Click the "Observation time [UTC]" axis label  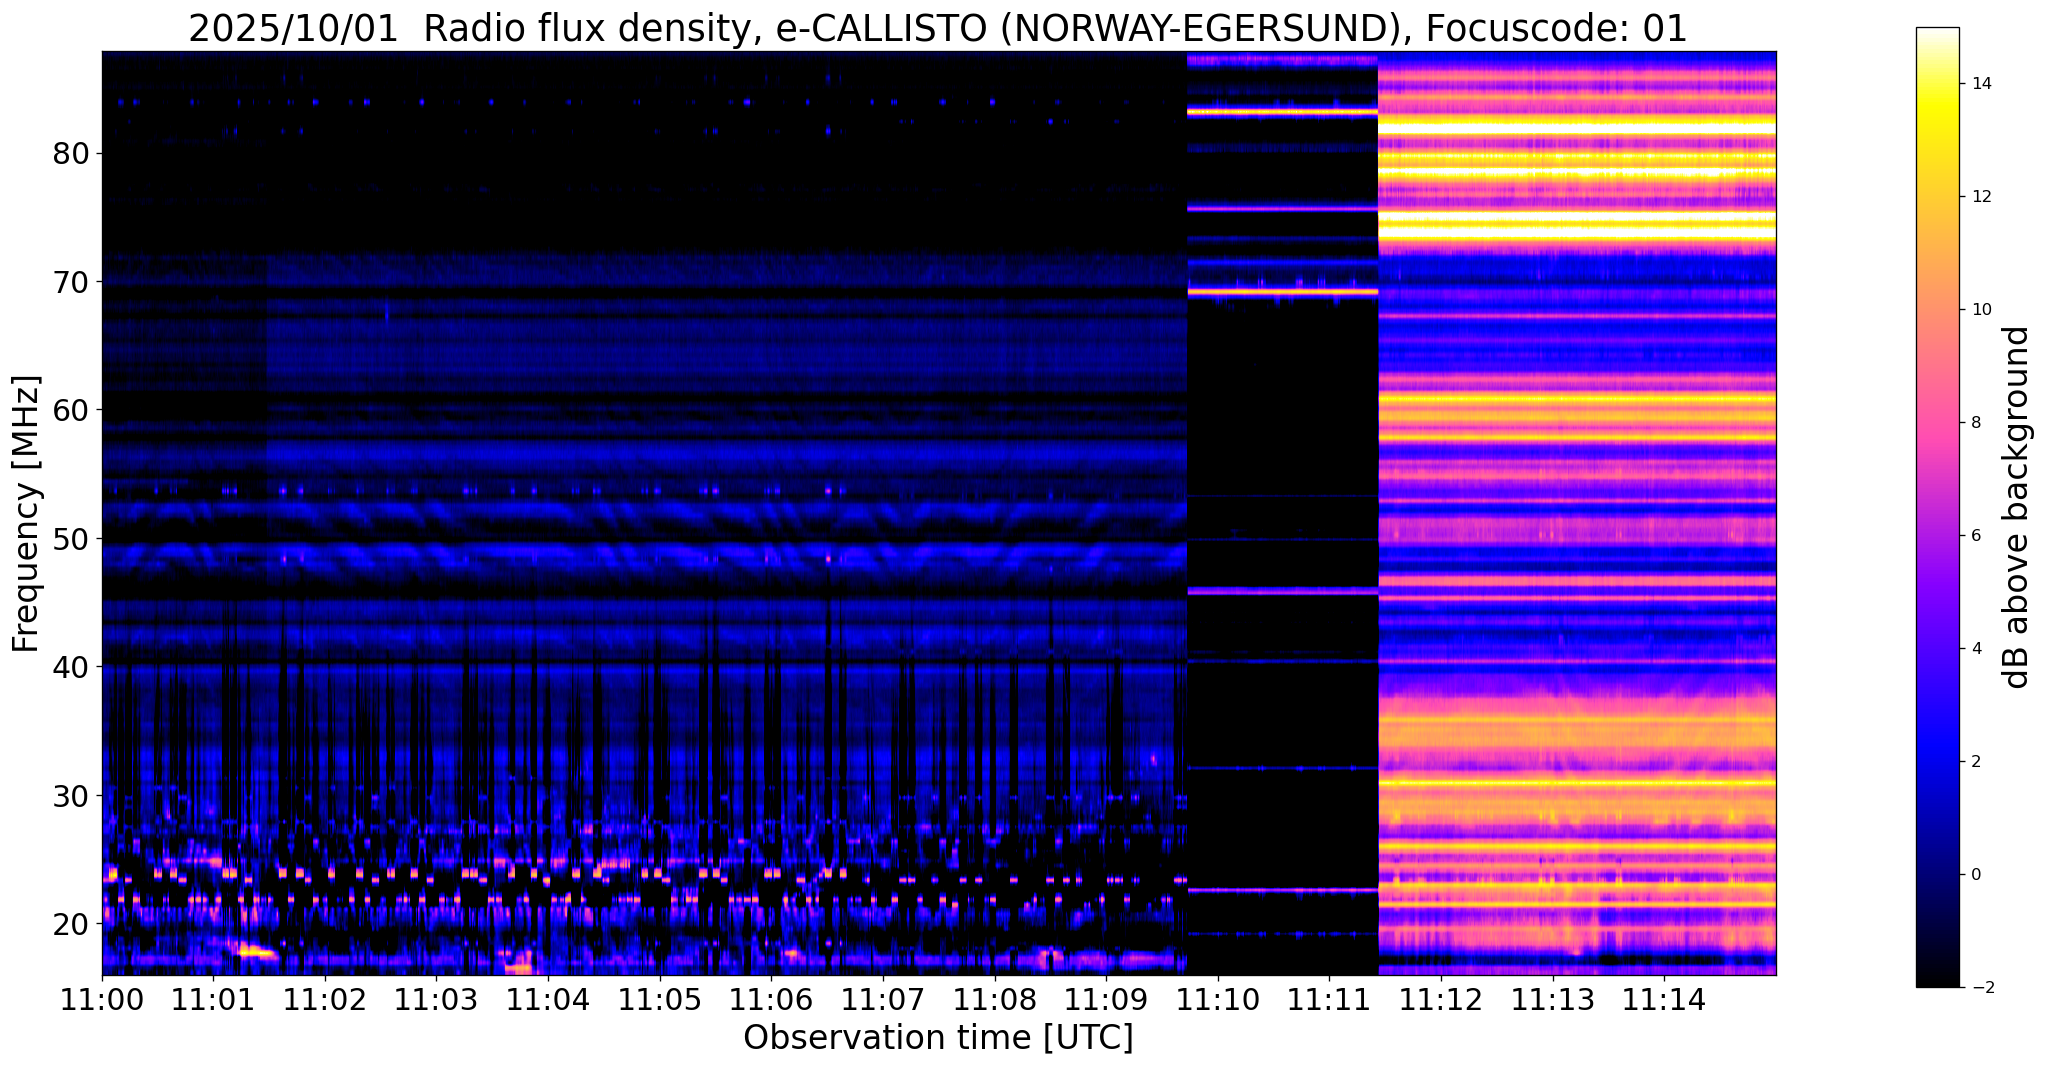[938, 1038]
